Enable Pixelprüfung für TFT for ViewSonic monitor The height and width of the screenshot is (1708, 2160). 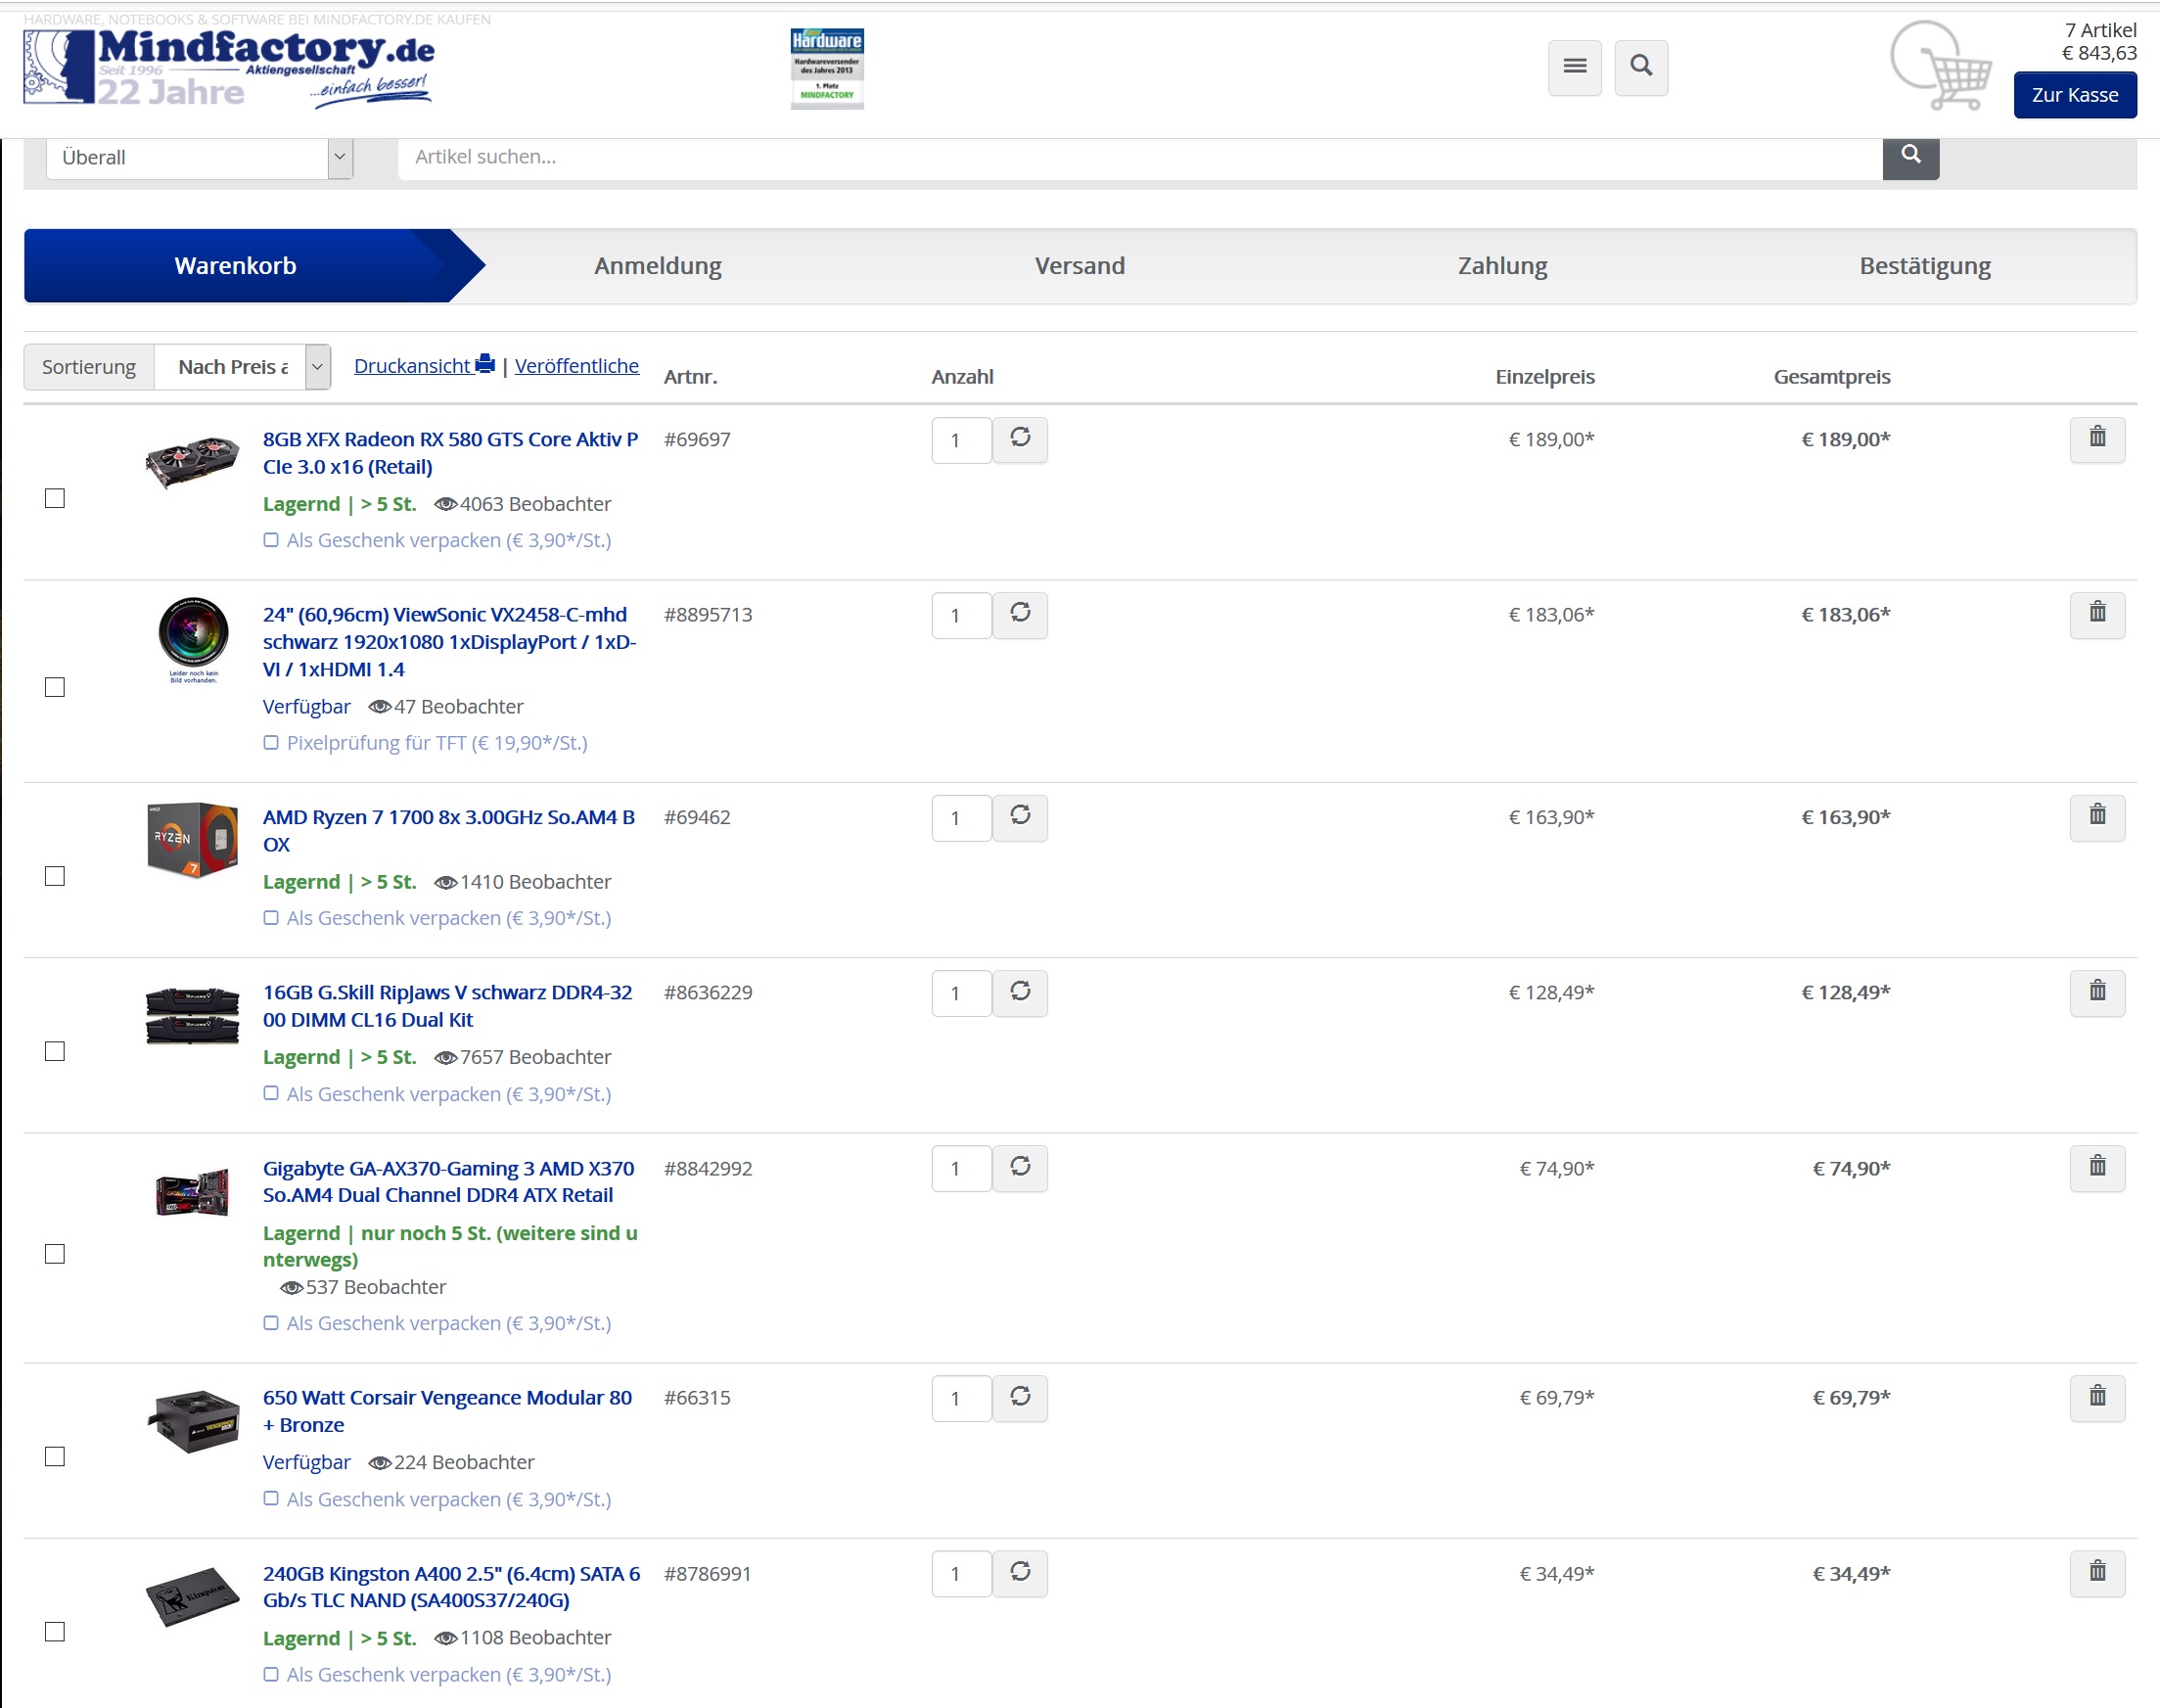pyautogui.click(x=271, y=743)
